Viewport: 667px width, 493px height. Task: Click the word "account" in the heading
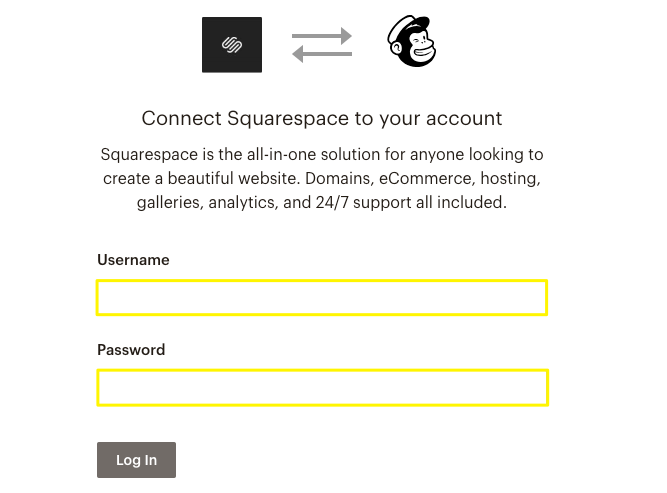click(x=461, y=119)
